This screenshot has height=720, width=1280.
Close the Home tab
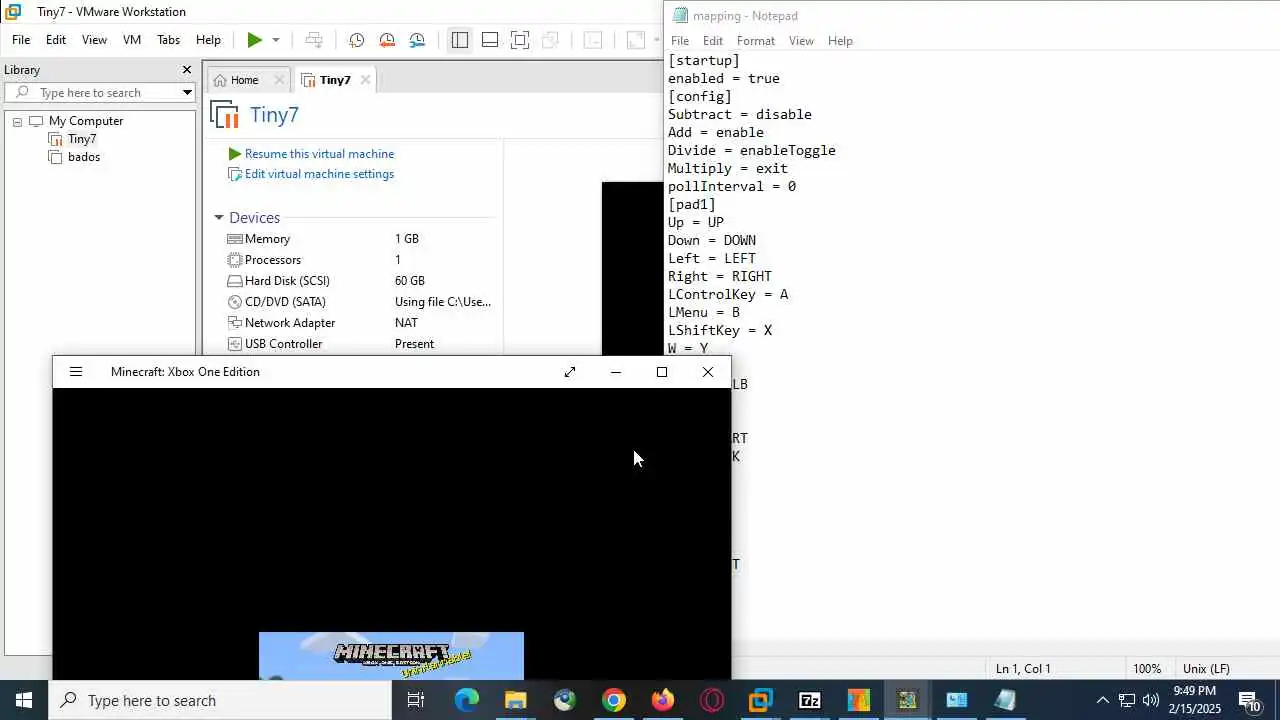(x=279, y=80)
